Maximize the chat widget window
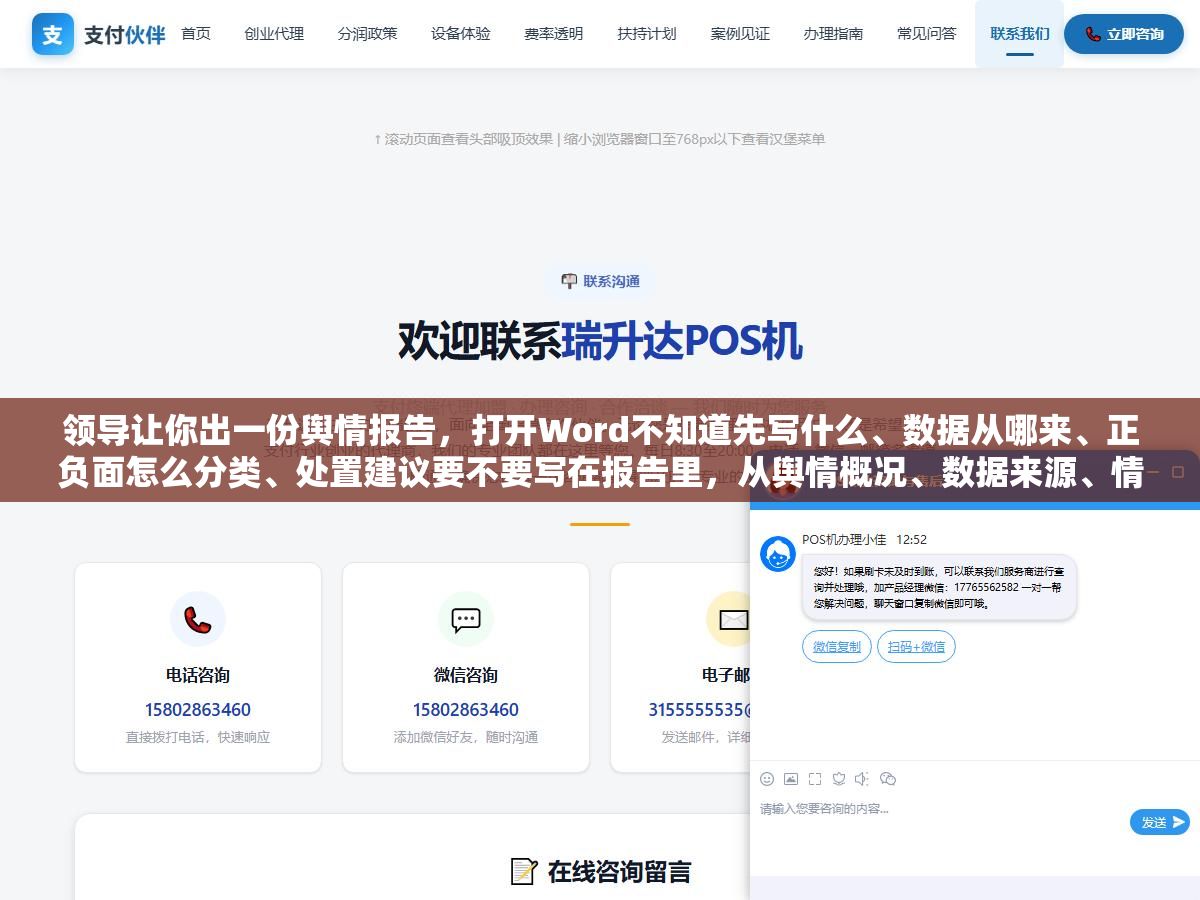Image resolution: width=1200 pixels, height=900 pixels. point(1178,471)
